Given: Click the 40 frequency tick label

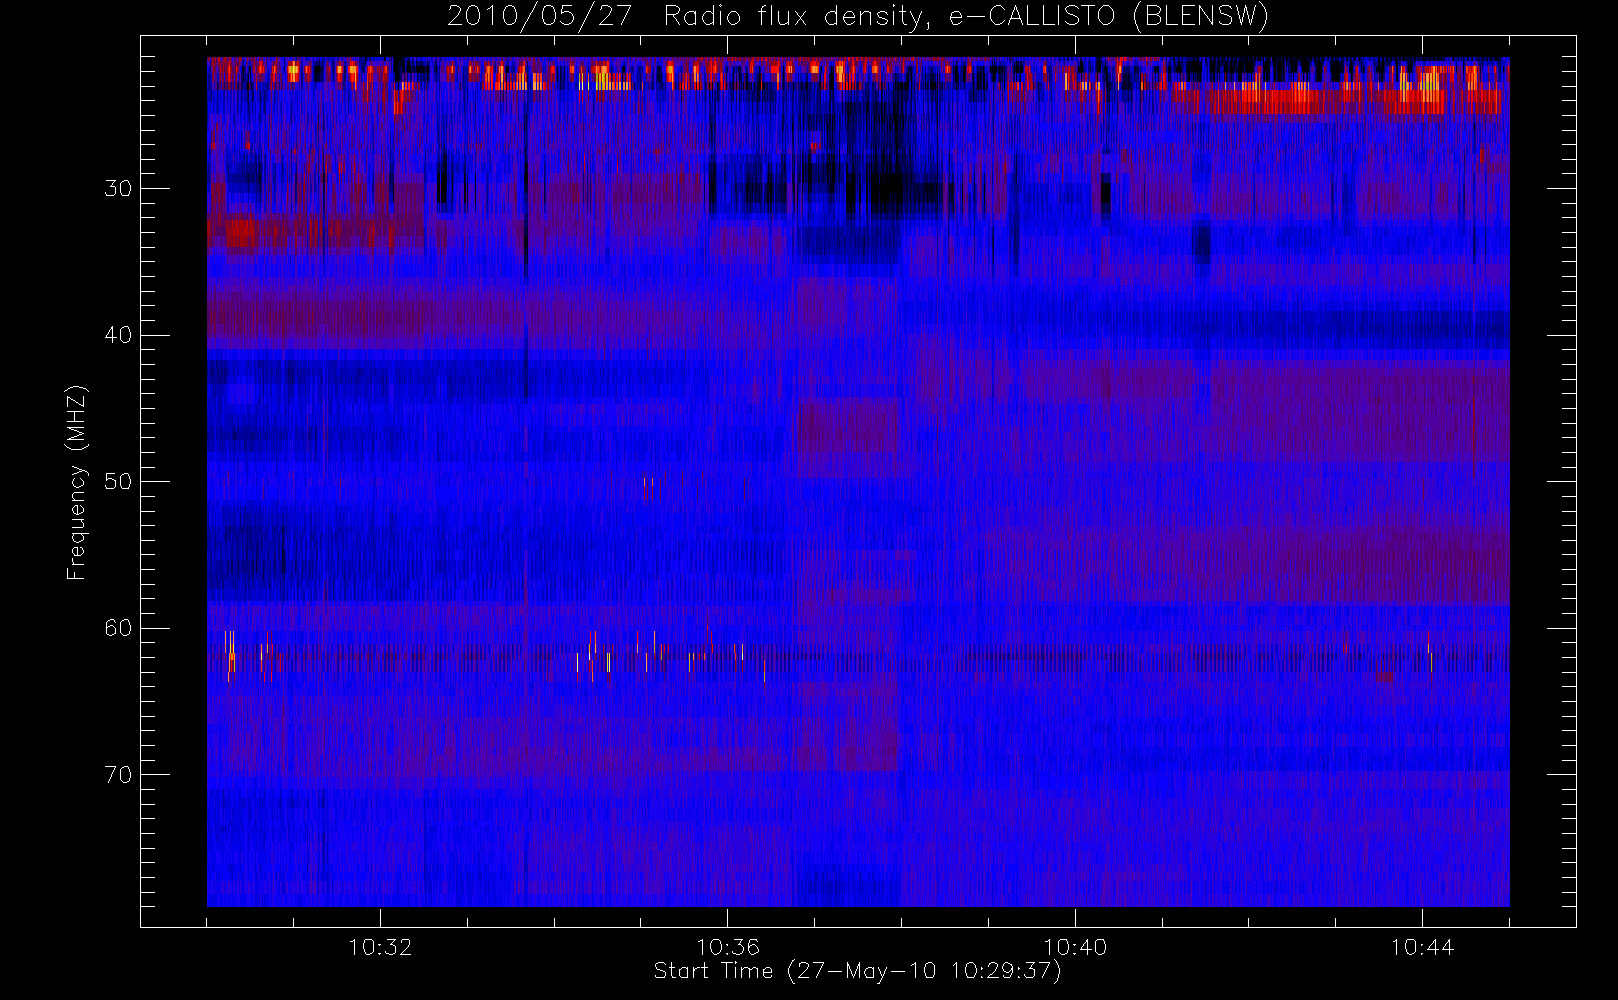Looking at the screenshot, I should [x=118, y=335].
